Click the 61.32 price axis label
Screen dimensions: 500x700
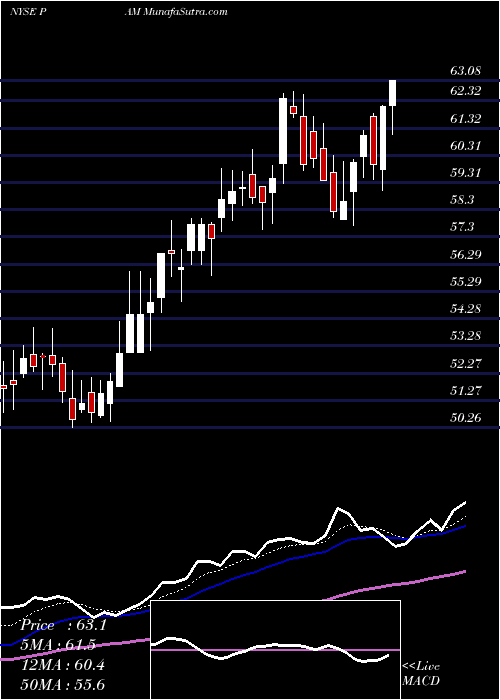[x=465, y=119]
